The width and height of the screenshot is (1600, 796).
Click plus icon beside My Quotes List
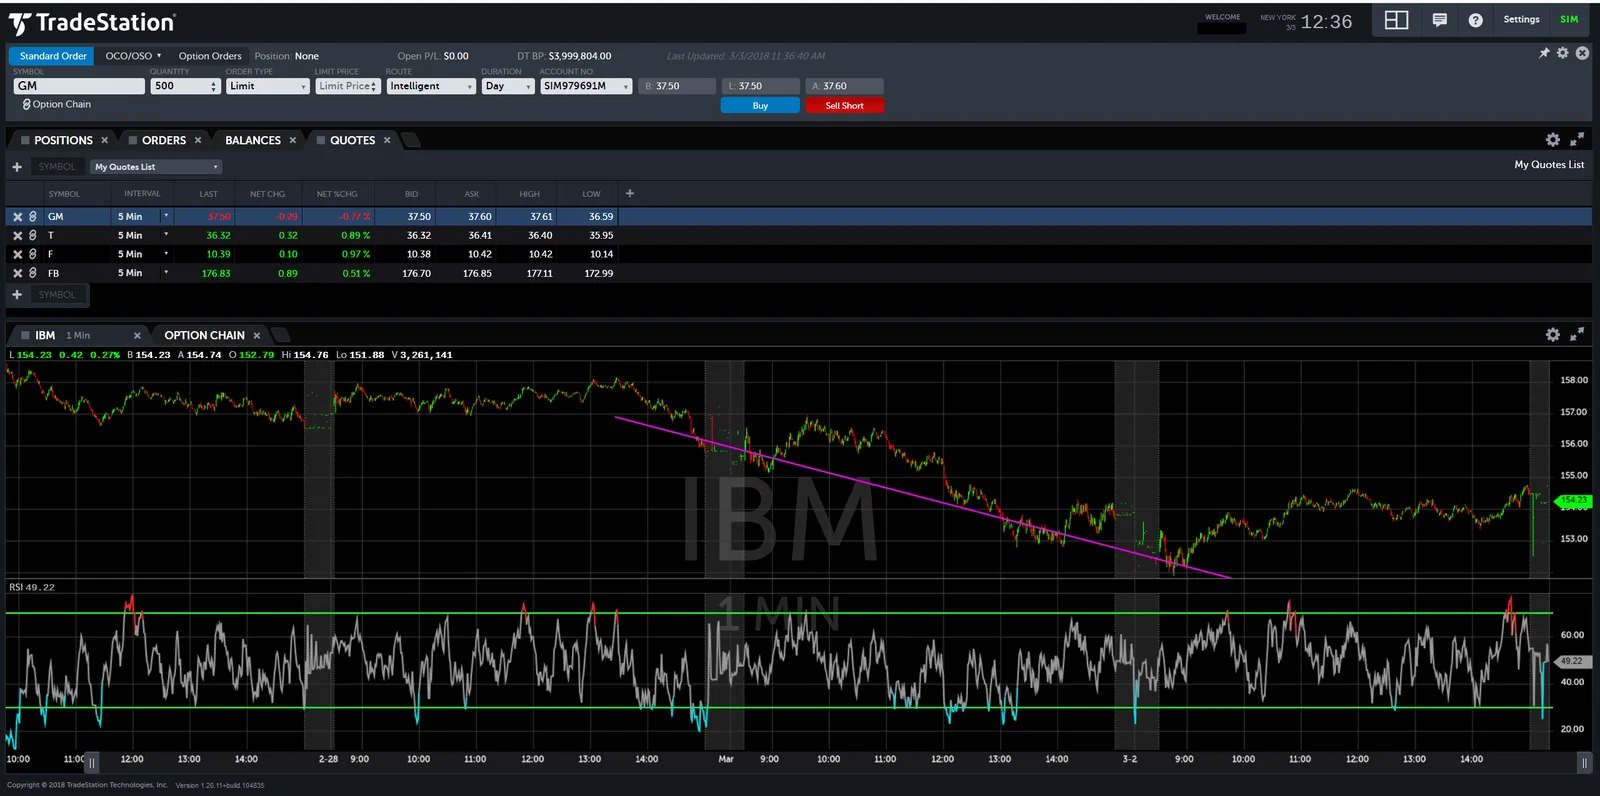point(17,167)
